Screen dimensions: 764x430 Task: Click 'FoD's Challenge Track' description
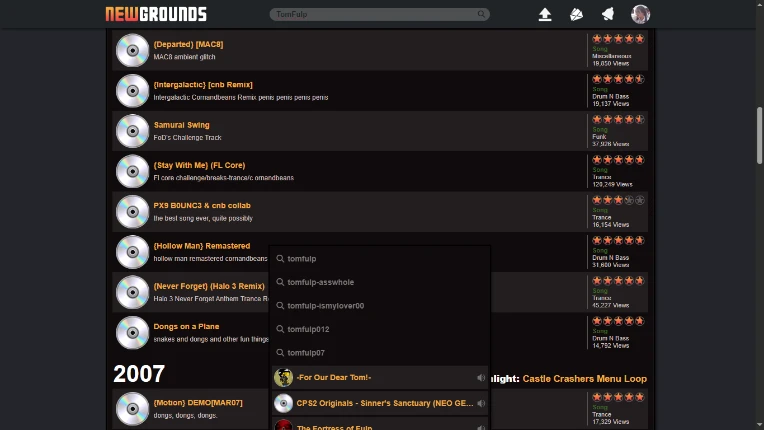(187, 138)
